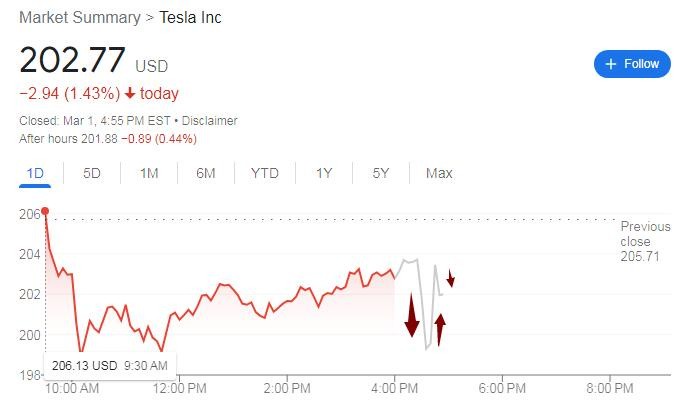Switch to the 1Y range tab

click(323, 173)
